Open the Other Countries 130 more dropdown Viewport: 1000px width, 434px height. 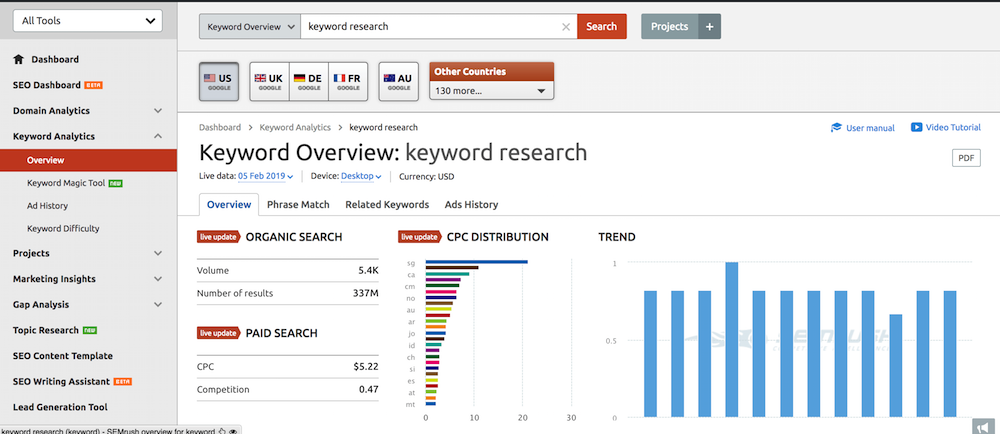coord(491,90)
